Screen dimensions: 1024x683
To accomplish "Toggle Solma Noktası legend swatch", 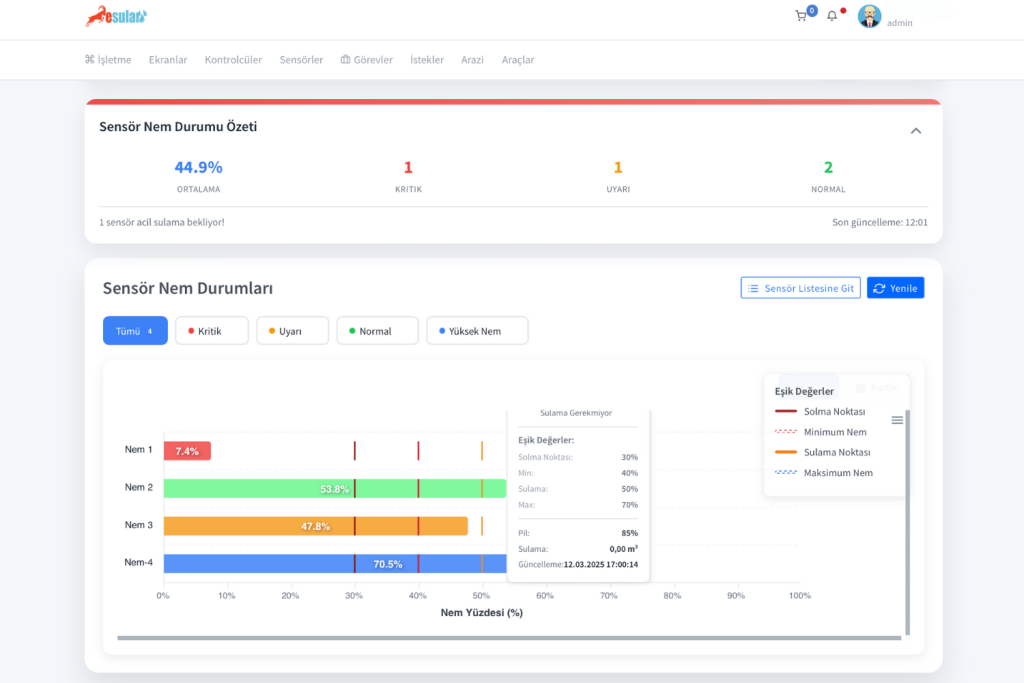I will tap(785, 412).
